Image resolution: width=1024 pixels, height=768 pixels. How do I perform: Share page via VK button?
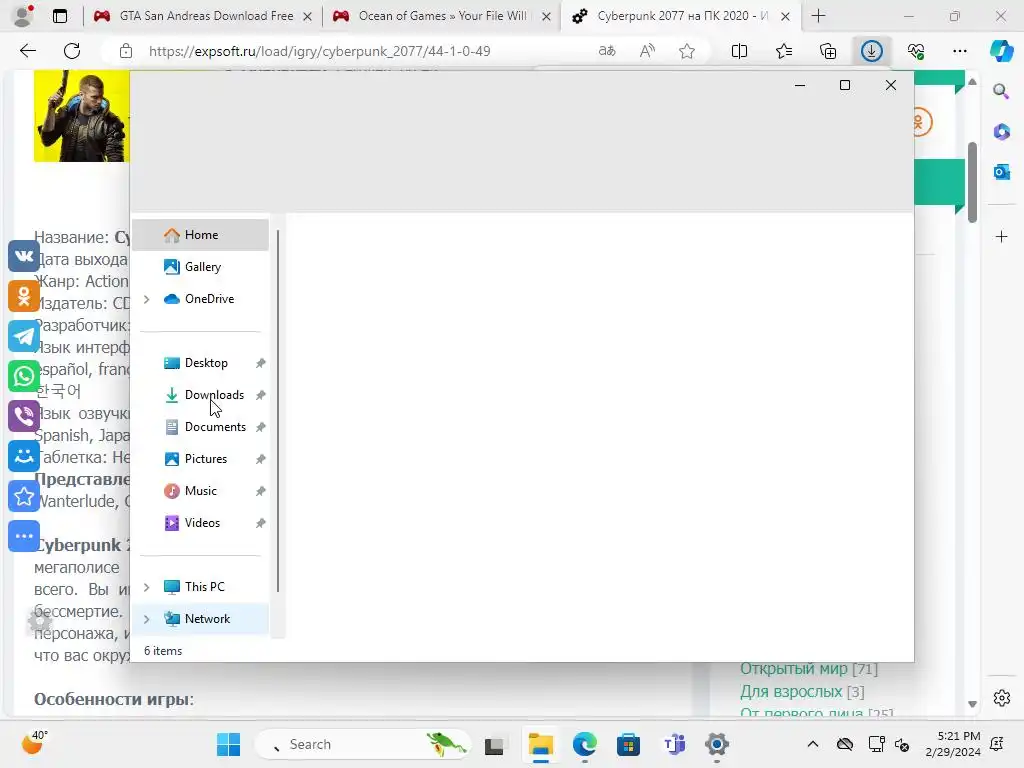click(x=24, y=256)
